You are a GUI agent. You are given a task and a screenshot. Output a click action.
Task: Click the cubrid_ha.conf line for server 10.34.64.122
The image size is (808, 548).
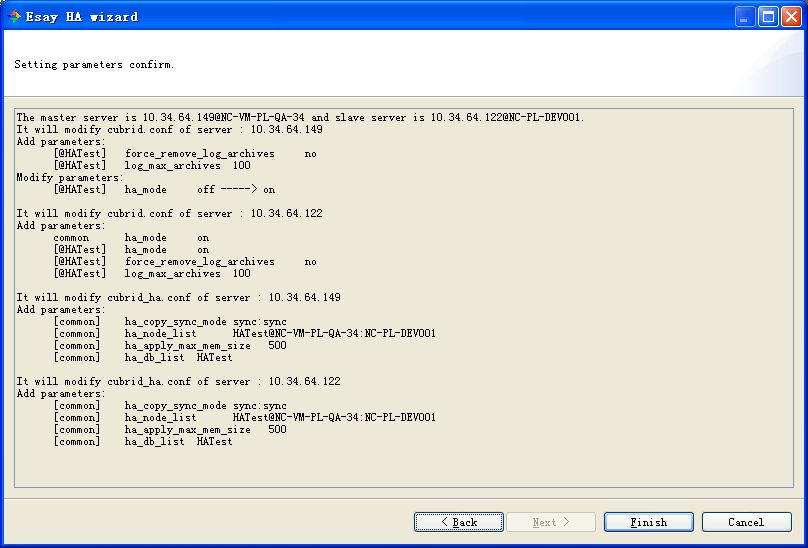178,381
